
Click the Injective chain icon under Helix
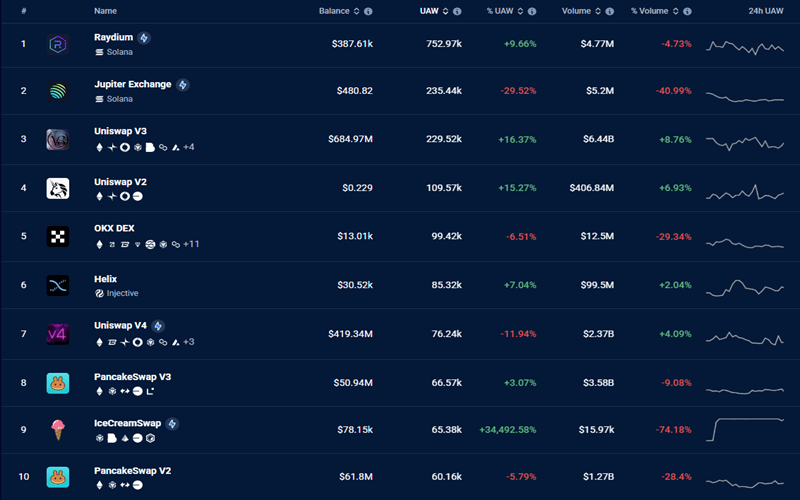point(99,293)
